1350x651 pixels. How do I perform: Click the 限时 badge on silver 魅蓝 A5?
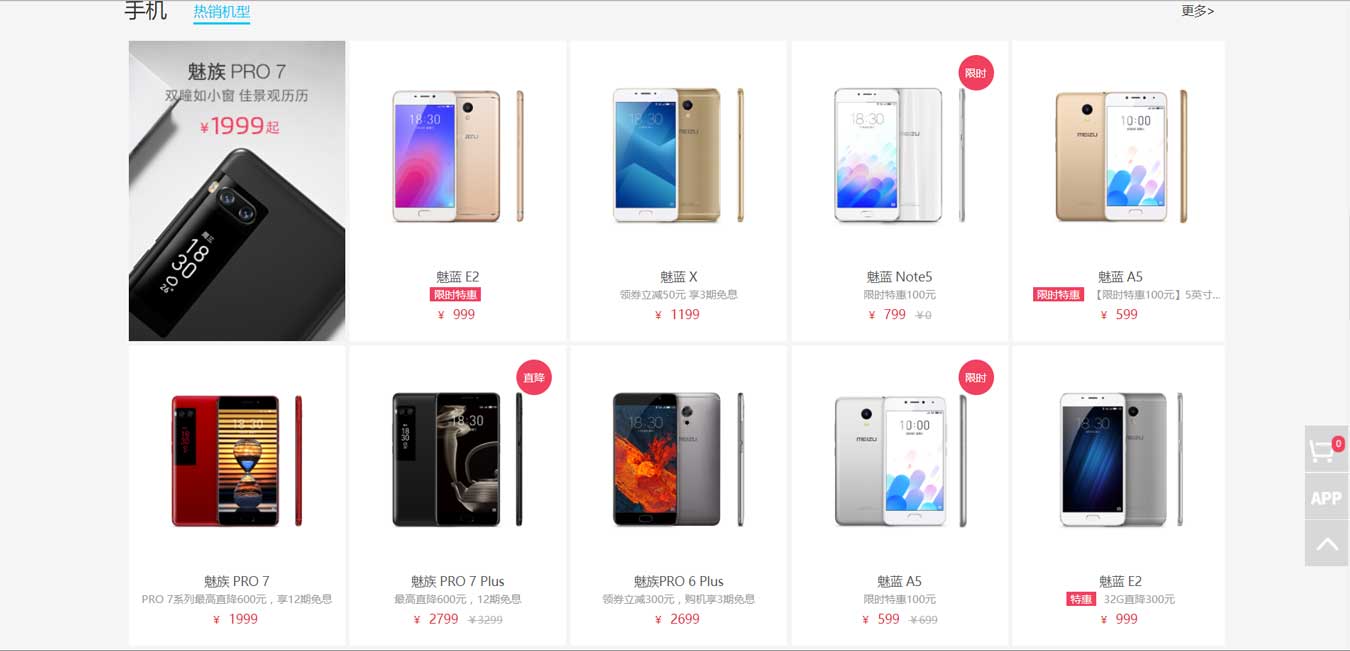pos(976,378)
